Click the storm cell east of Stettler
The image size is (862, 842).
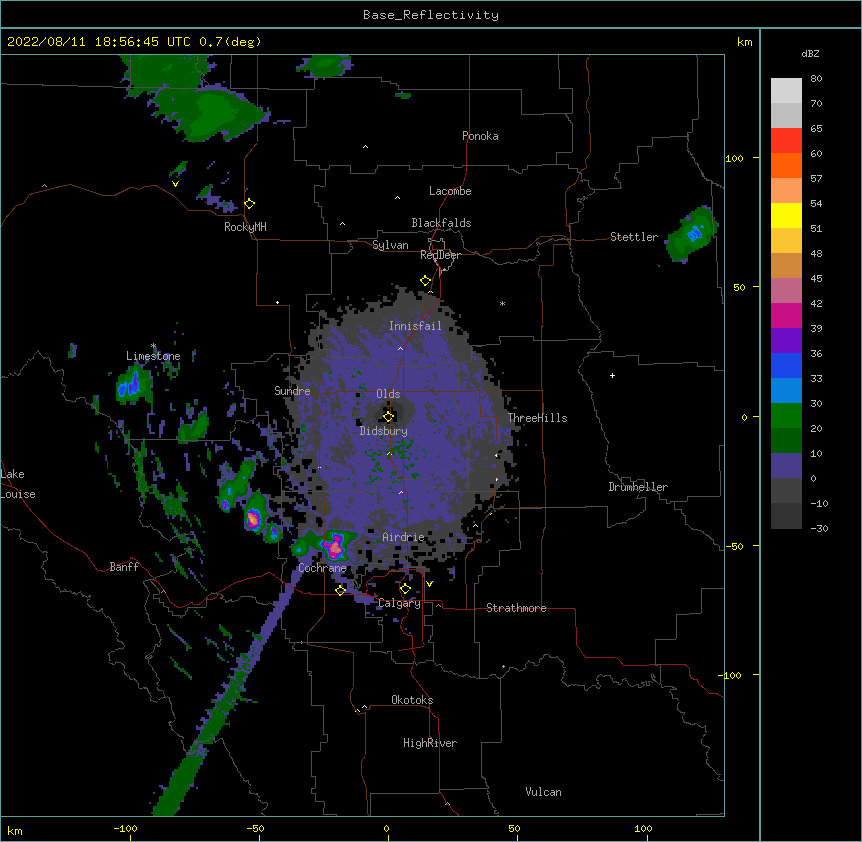(692, 234)
